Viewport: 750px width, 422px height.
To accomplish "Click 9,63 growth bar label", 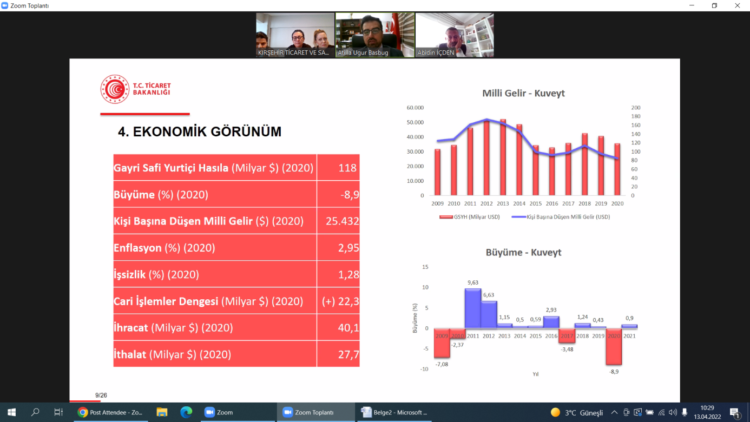I will [473, 283].
